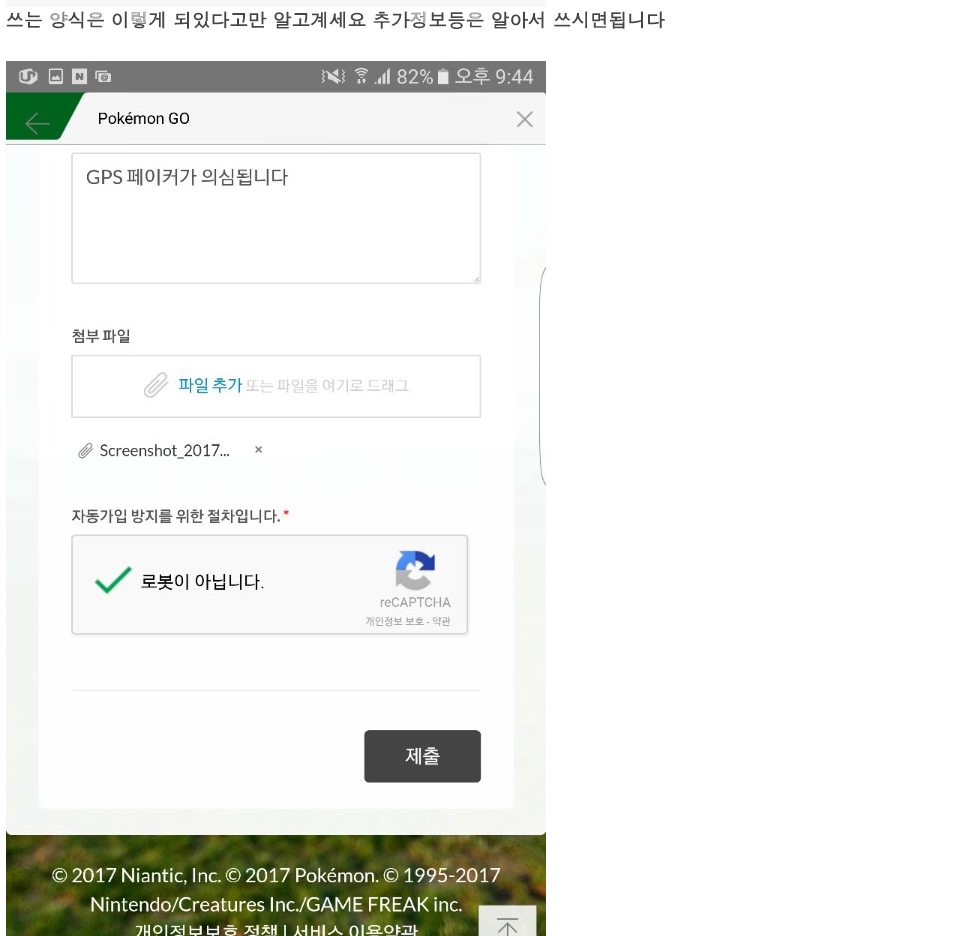
Task: Click the paperclip icon in file upload box
Action: tap(156, 386)
